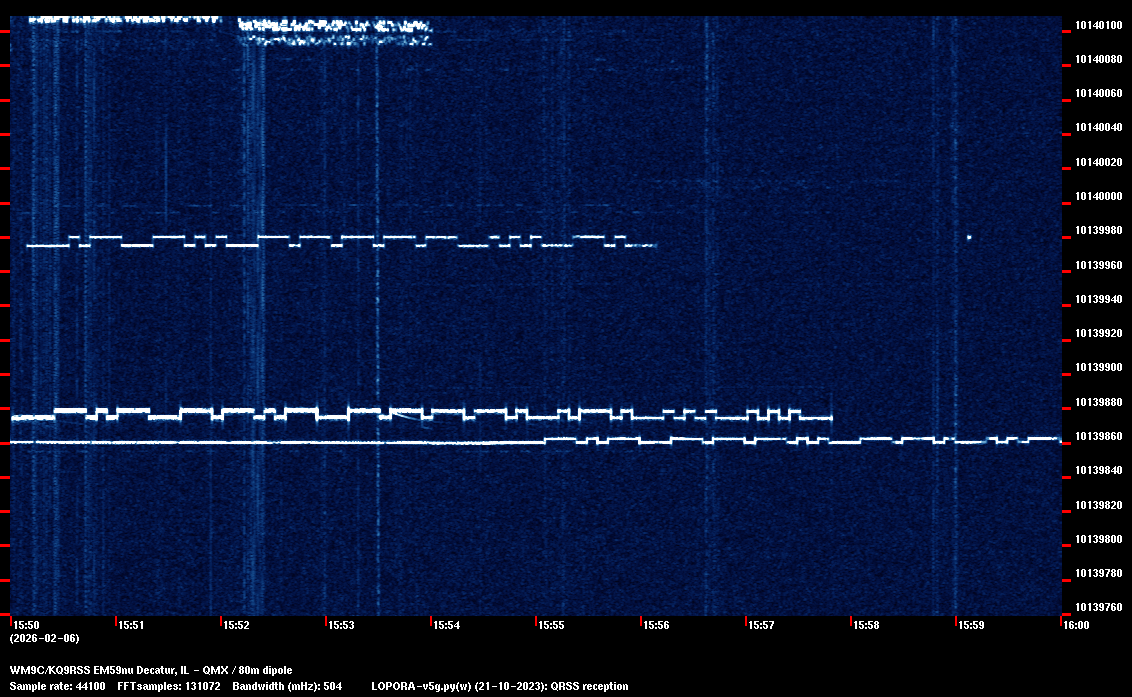Click the 15:50 time axis label
Image resolution: width=1132 pixels, height=697 pixels.
[x=26, y=625]
